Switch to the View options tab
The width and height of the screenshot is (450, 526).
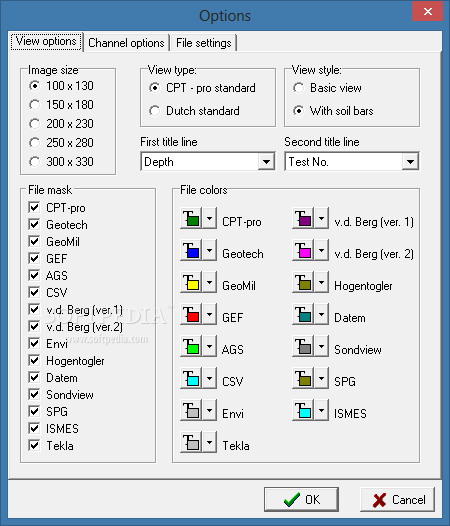tap(46, 42)
